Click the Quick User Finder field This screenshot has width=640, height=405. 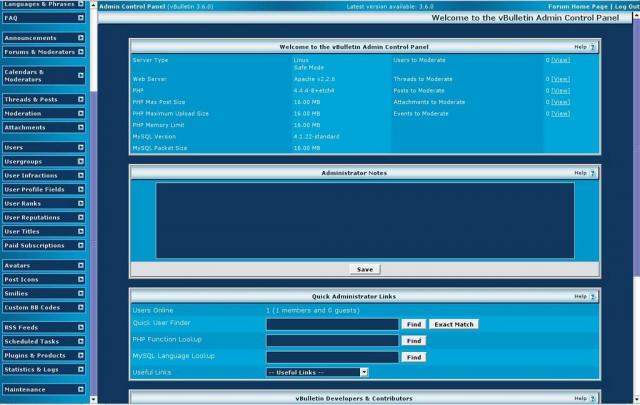332,324
